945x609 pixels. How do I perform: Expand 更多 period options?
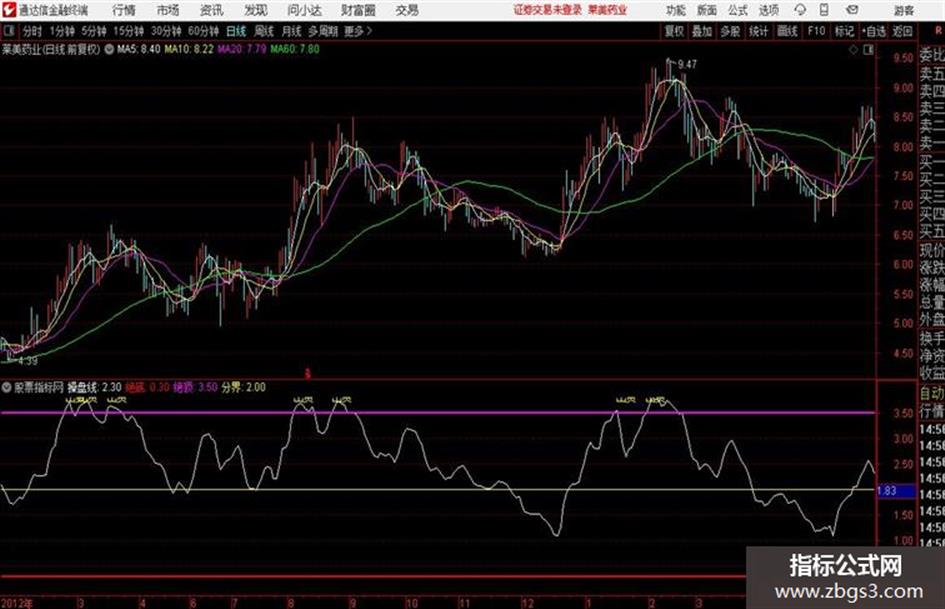357,31
